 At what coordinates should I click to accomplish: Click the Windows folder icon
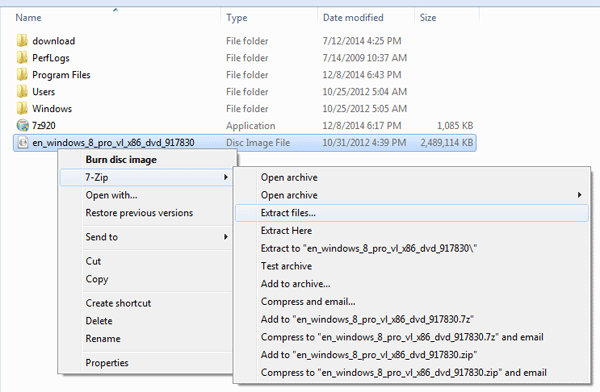click(x=22, y=108)
